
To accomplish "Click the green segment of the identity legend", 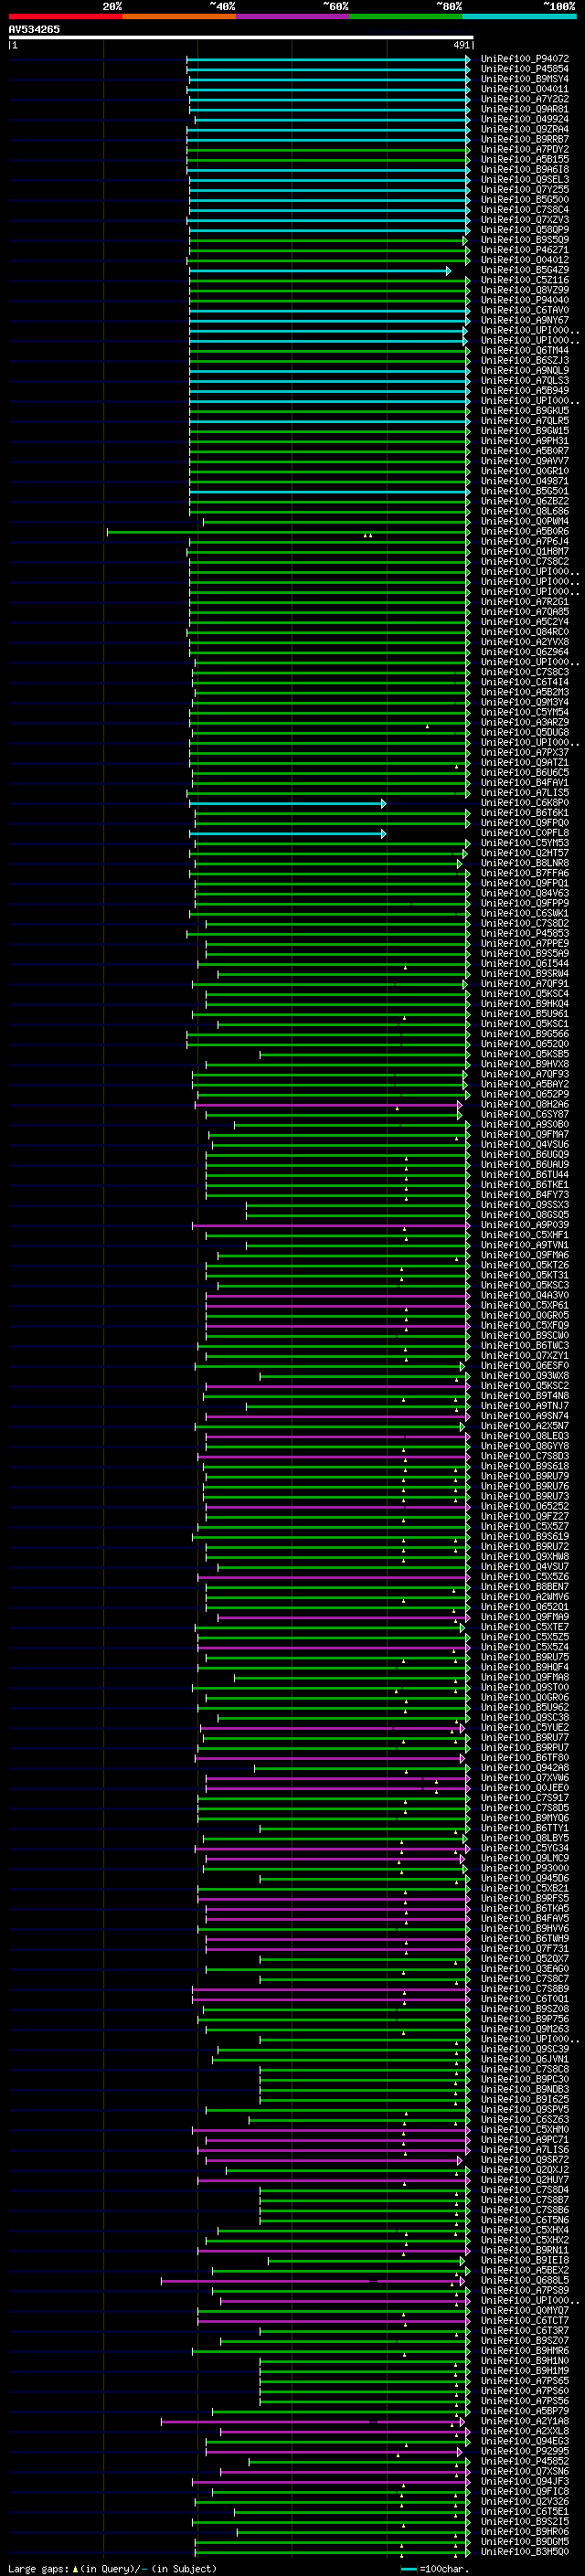I will point(406,16).
